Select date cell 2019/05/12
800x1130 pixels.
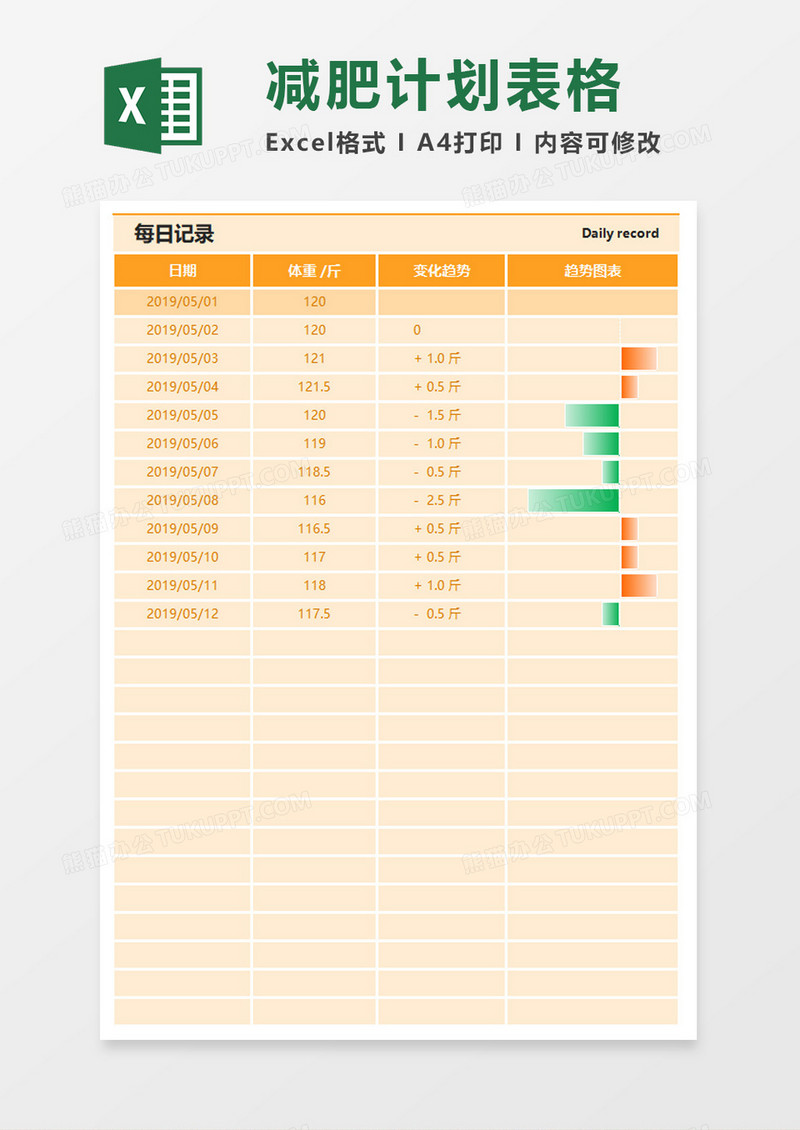tap(182, 614)
